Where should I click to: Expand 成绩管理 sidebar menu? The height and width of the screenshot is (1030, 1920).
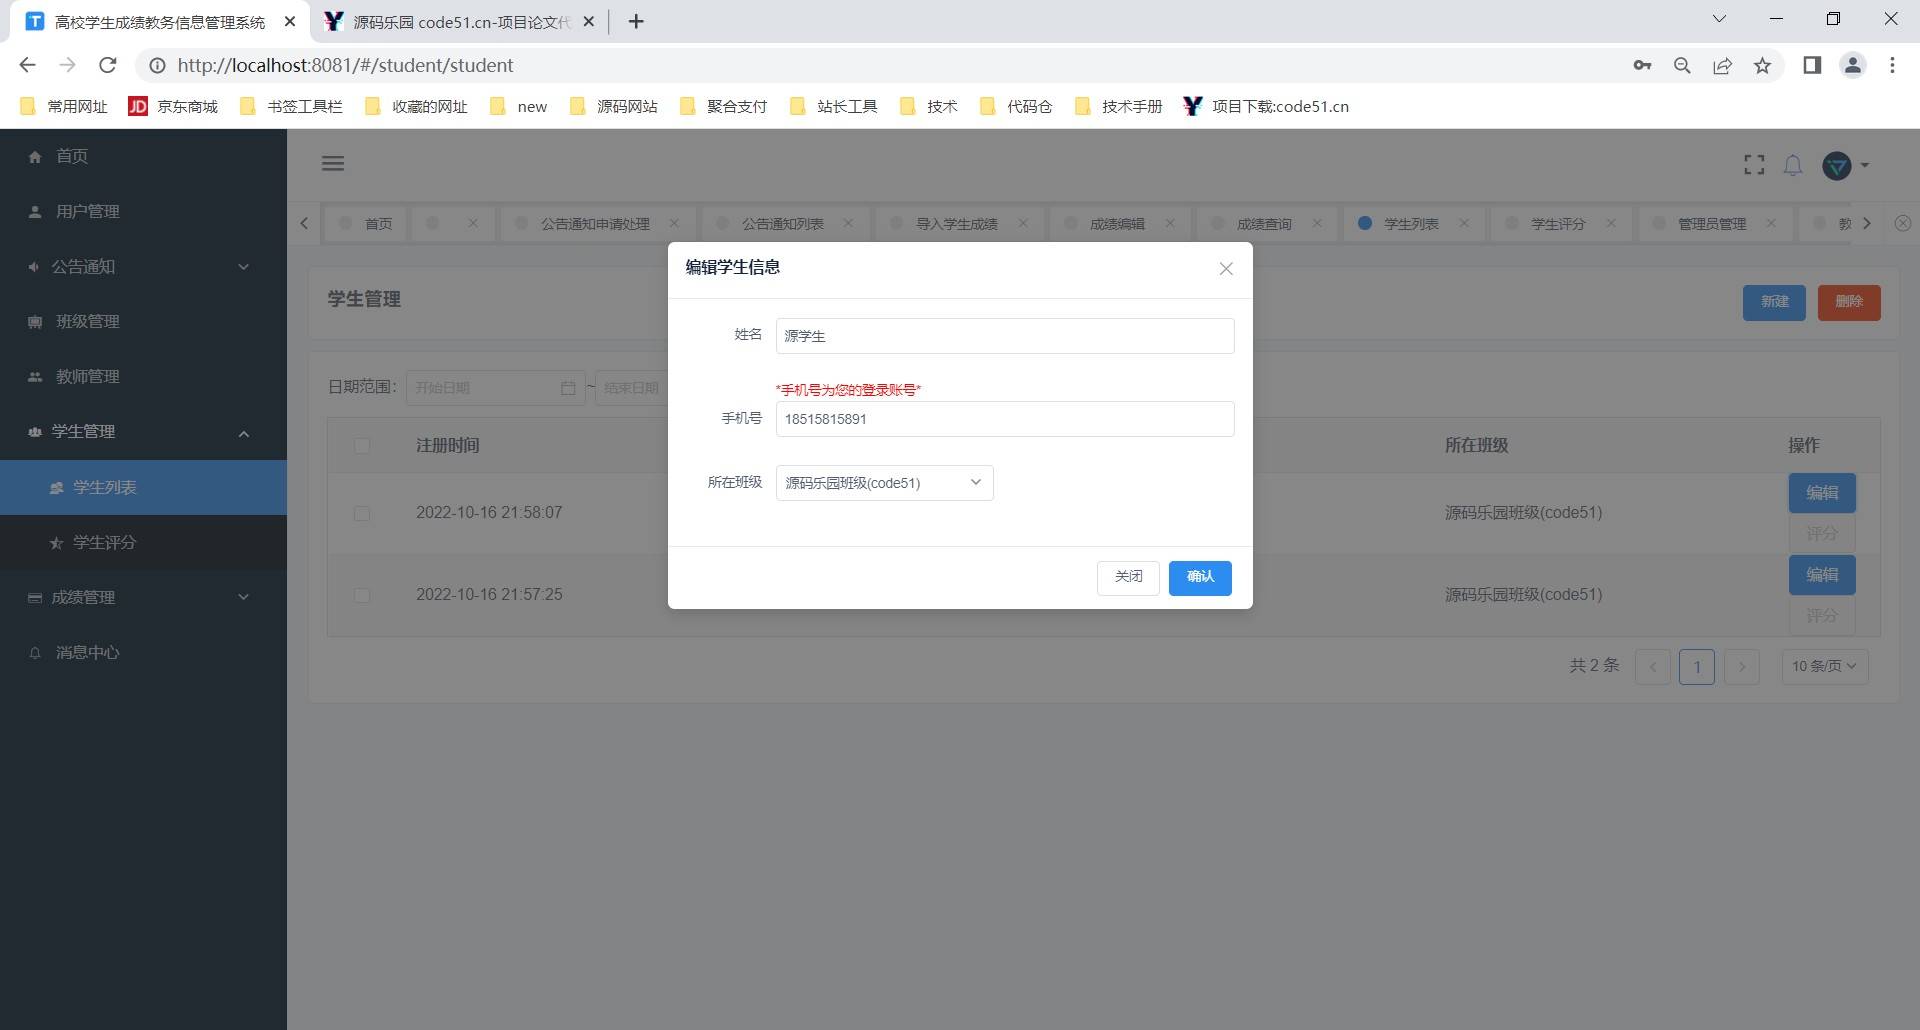pos(143,598)
